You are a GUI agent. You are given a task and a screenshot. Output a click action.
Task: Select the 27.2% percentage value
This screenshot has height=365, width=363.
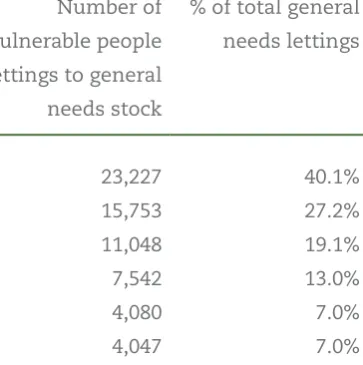coord(332,211)
